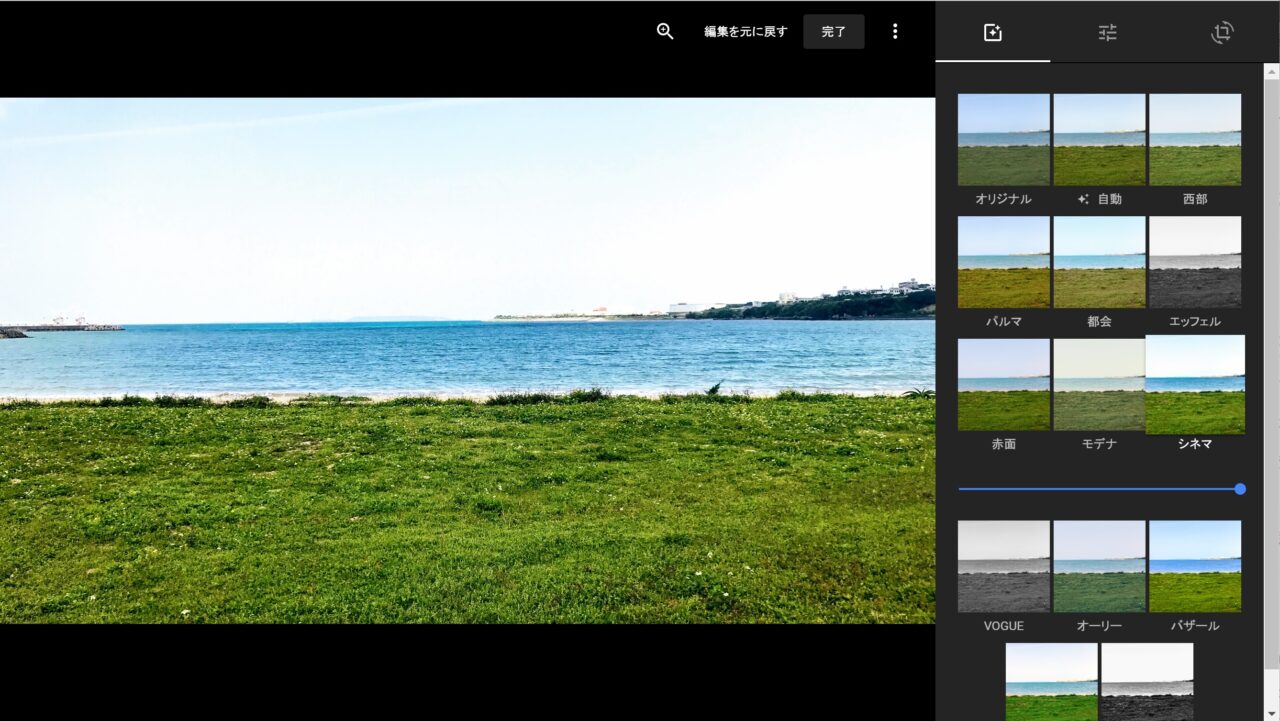Apply the 自動 auto filter
Screen dimensions: 1280x721
click(1099, 140)
